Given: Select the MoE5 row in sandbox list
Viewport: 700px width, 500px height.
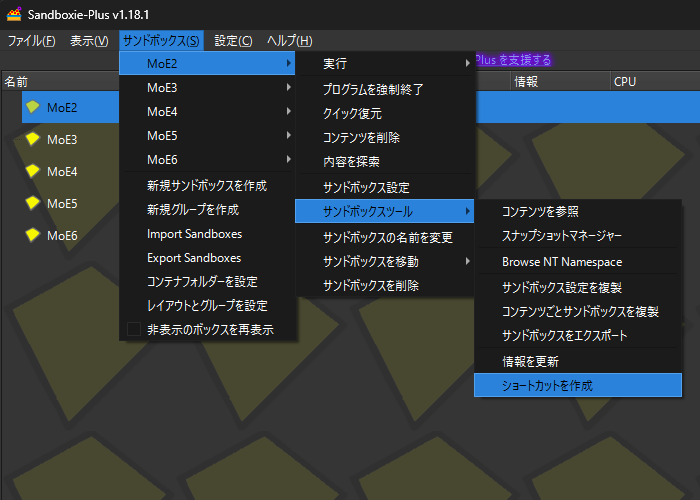Looking at the screenshot, I should click(x=62, y=203).
